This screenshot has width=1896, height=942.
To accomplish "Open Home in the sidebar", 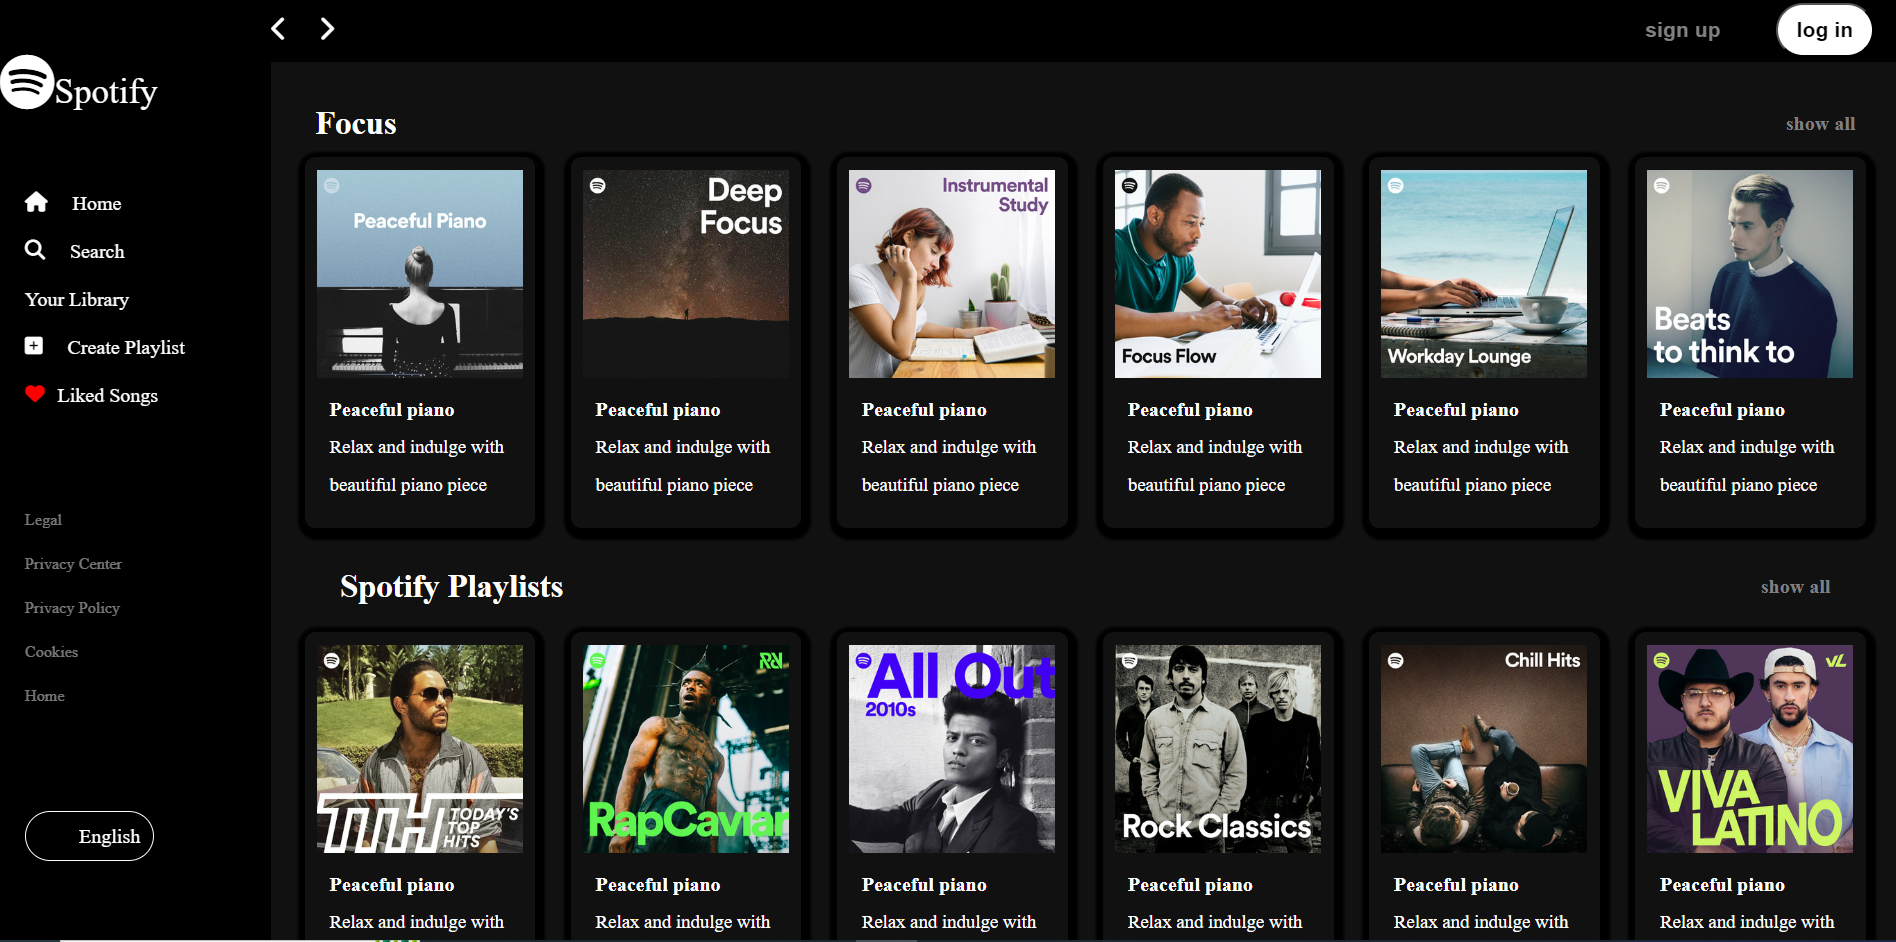I will pos(96,204).
